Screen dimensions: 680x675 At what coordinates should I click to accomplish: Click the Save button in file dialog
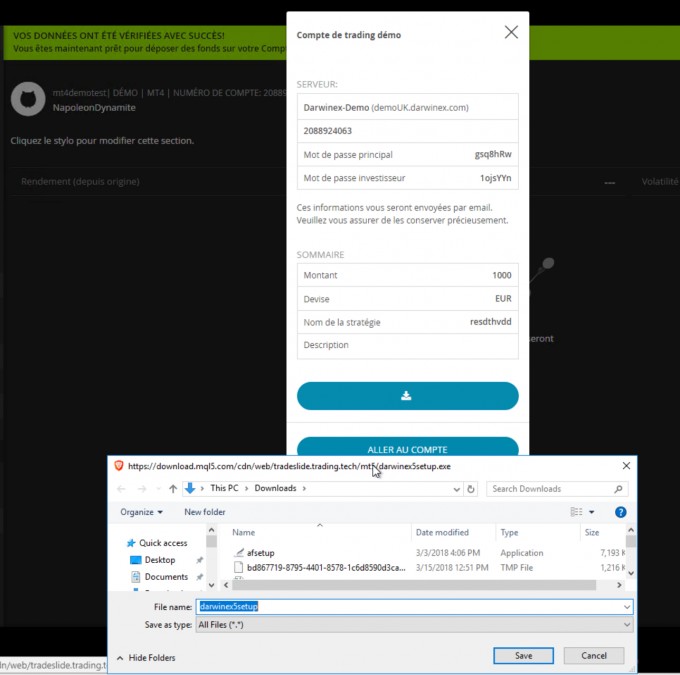(x=523, y=655)
